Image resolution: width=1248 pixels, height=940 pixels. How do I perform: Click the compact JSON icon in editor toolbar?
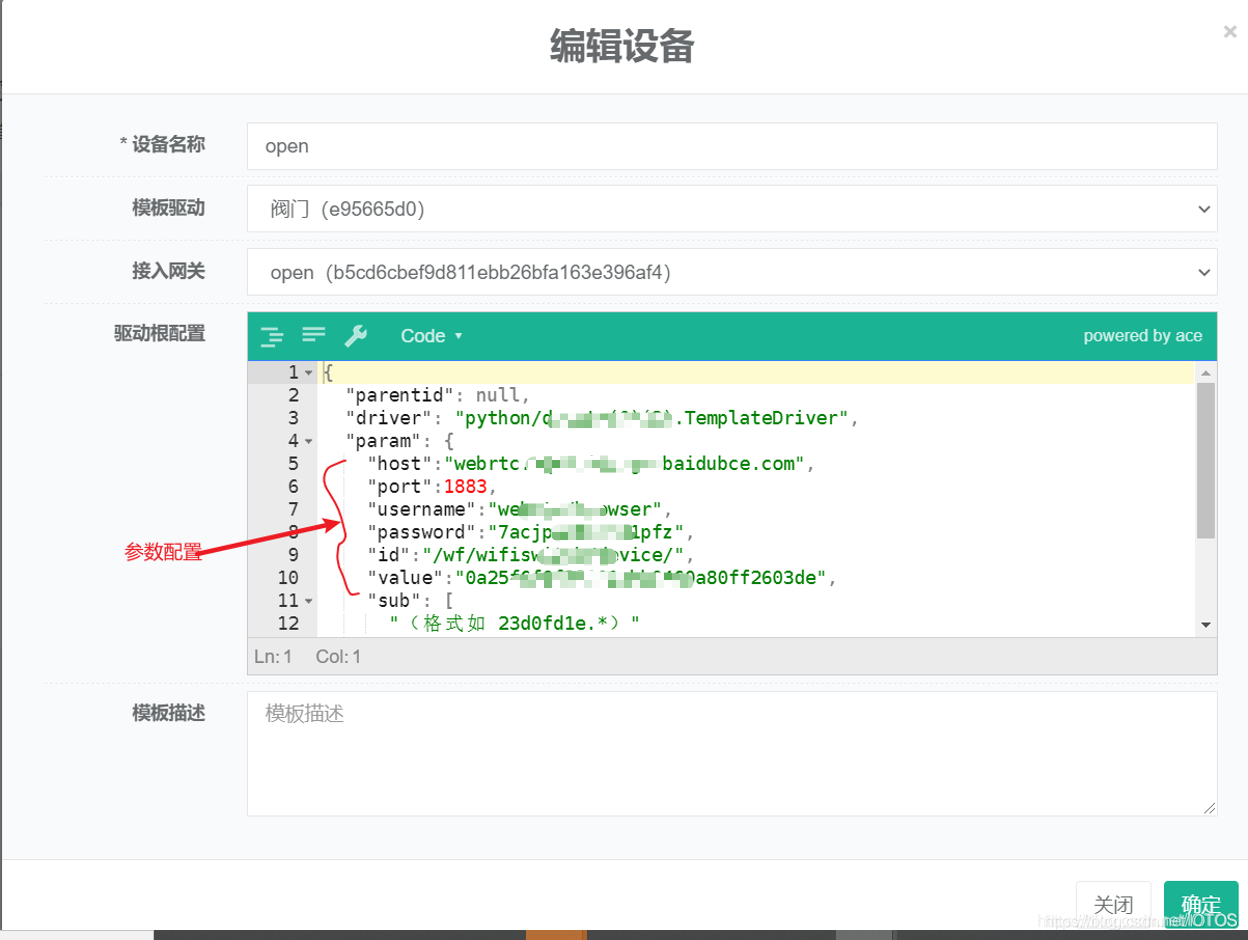(314, 335)
